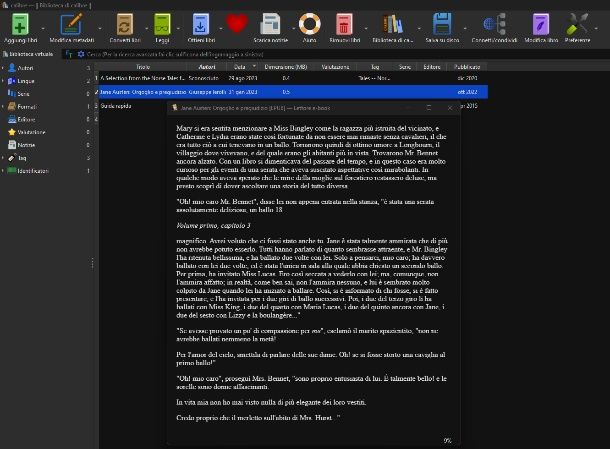Open Modifica metadati tool
This screenshot has width=610, height=449.
tap(72, 24)
